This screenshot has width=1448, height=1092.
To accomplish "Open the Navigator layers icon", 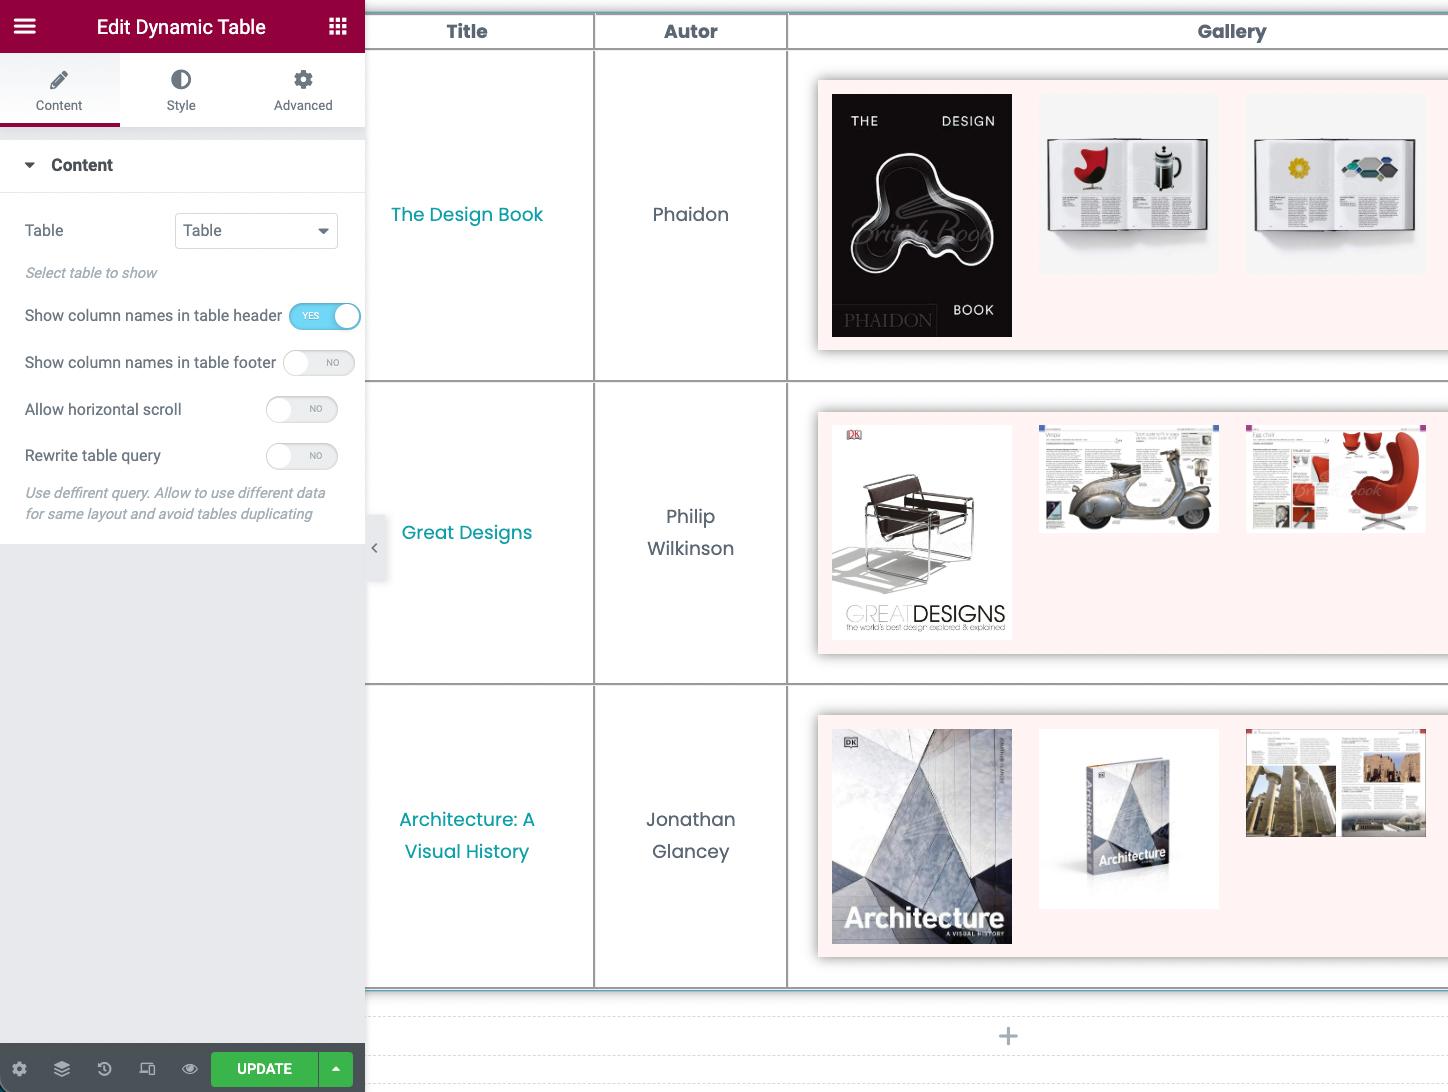I will coord(62,1069).
